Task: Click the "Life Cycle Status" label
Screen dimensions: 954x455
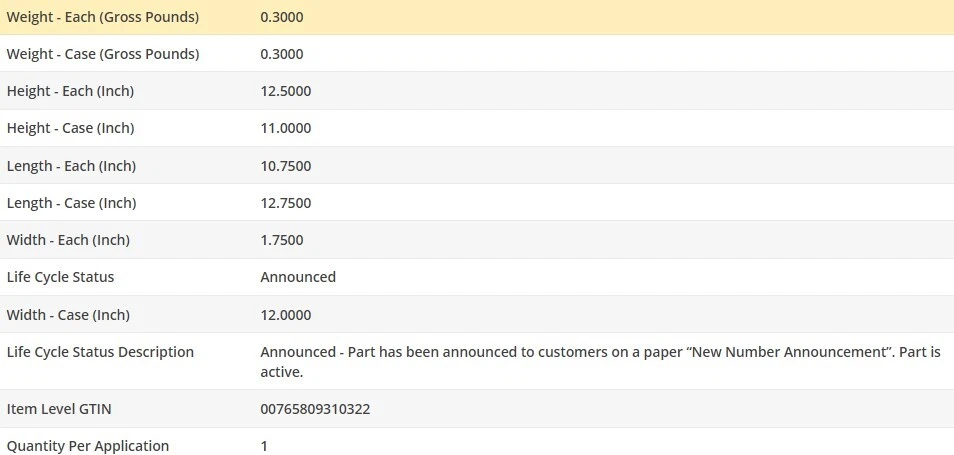Action: click(x=60, y=277)
